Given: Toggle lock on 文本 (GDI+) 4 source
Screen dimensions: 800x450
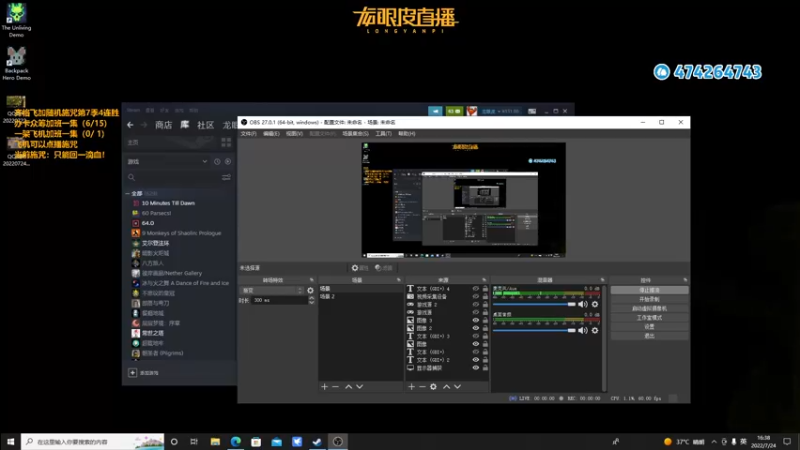Looking at the screenshot, I should [x=485, y=289].
